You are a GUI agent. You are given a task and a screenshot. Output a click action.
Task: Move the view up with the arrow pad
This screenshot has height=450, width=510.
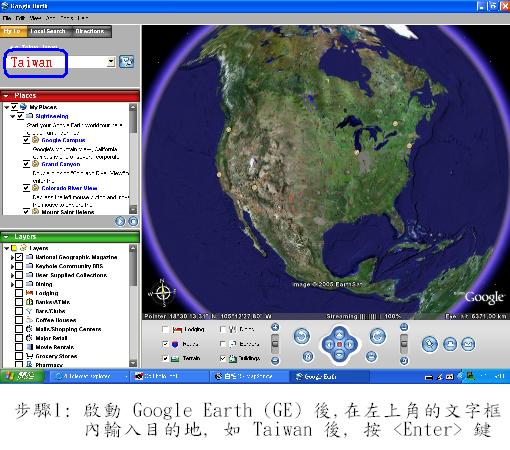(339, 334)
